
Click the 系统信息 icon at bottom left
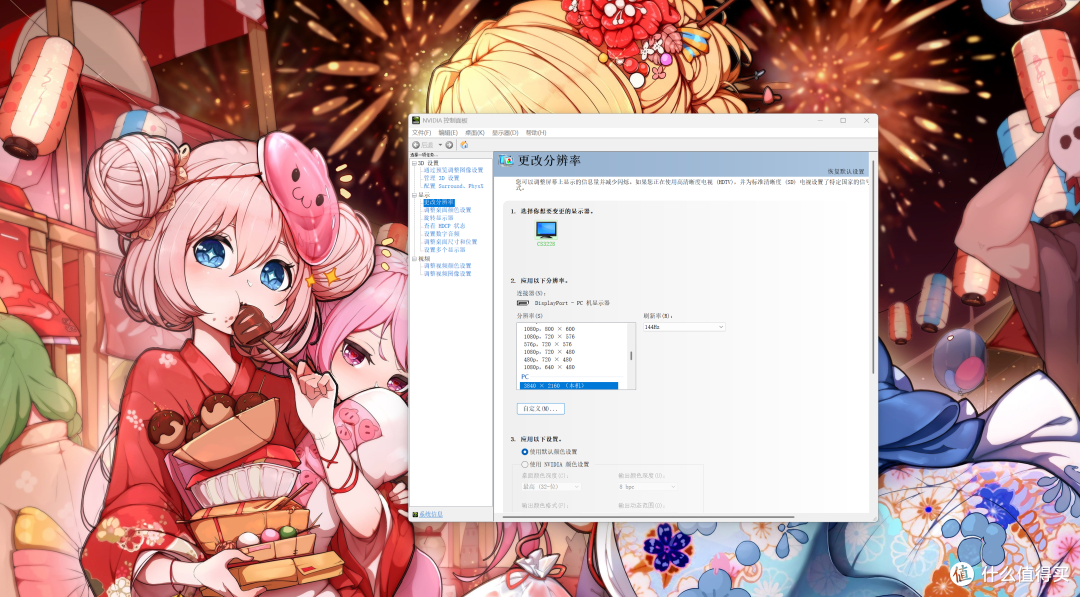[415, 514]
